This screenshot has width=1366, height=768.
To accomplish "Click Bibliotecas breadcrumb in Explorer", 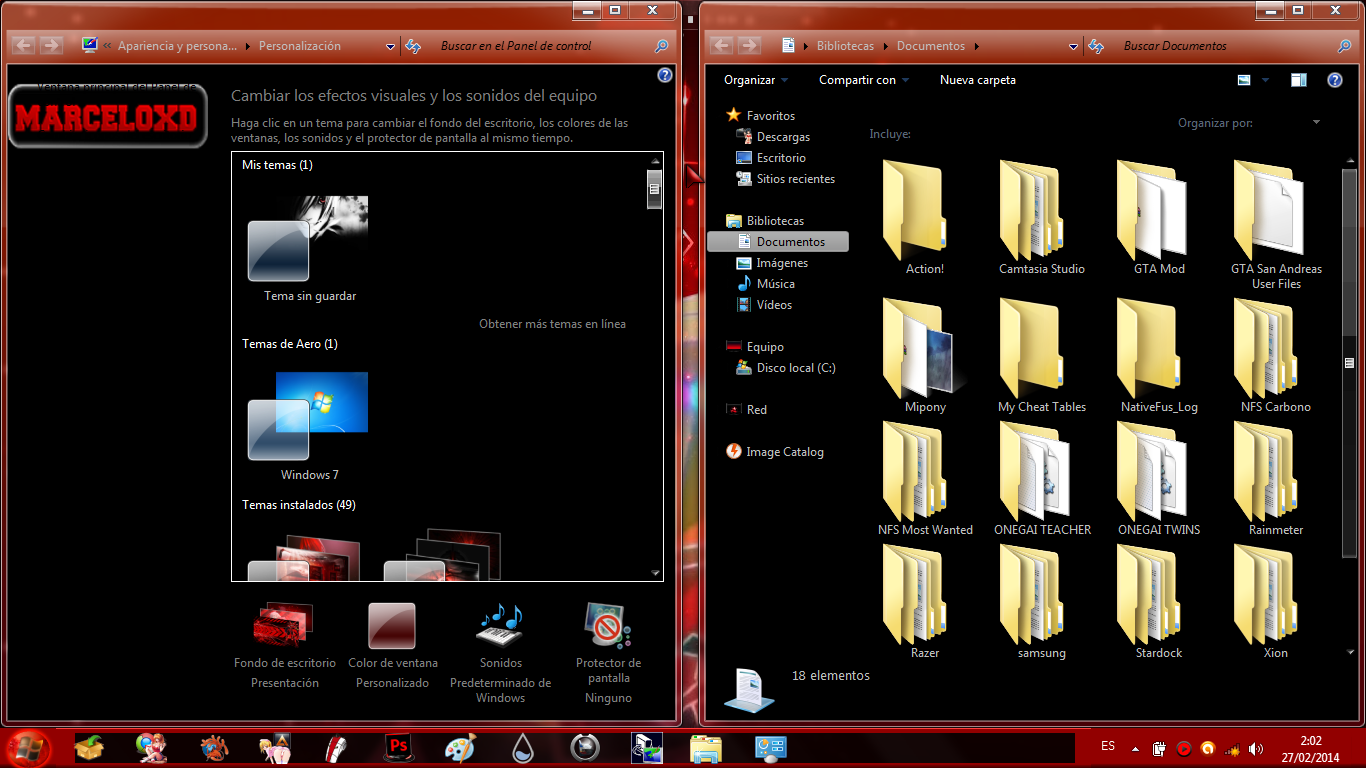I will [x=845, y=46].
